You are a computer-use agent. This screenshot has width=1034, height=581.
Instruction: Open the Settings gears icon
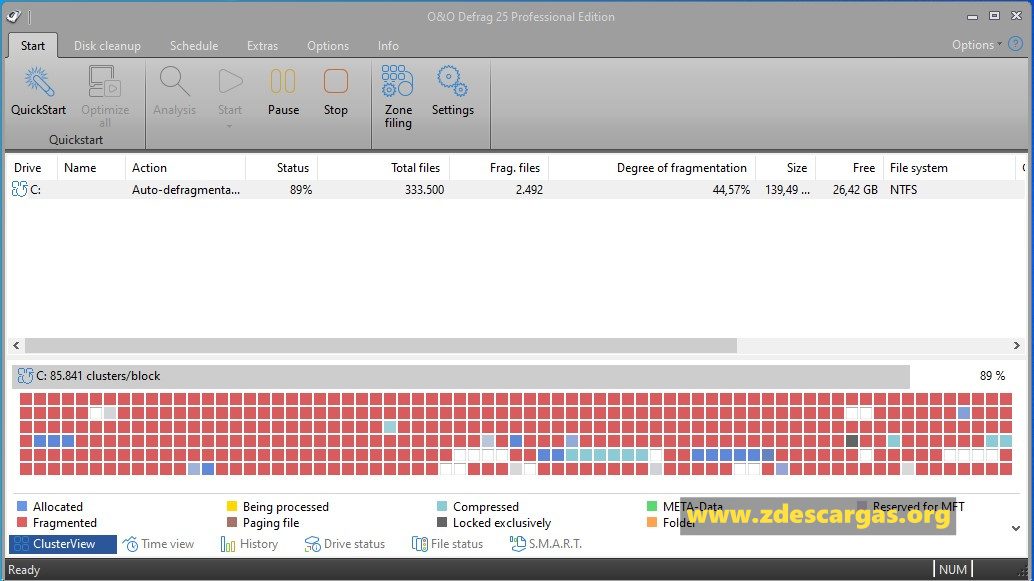click(x=452, y=82)
